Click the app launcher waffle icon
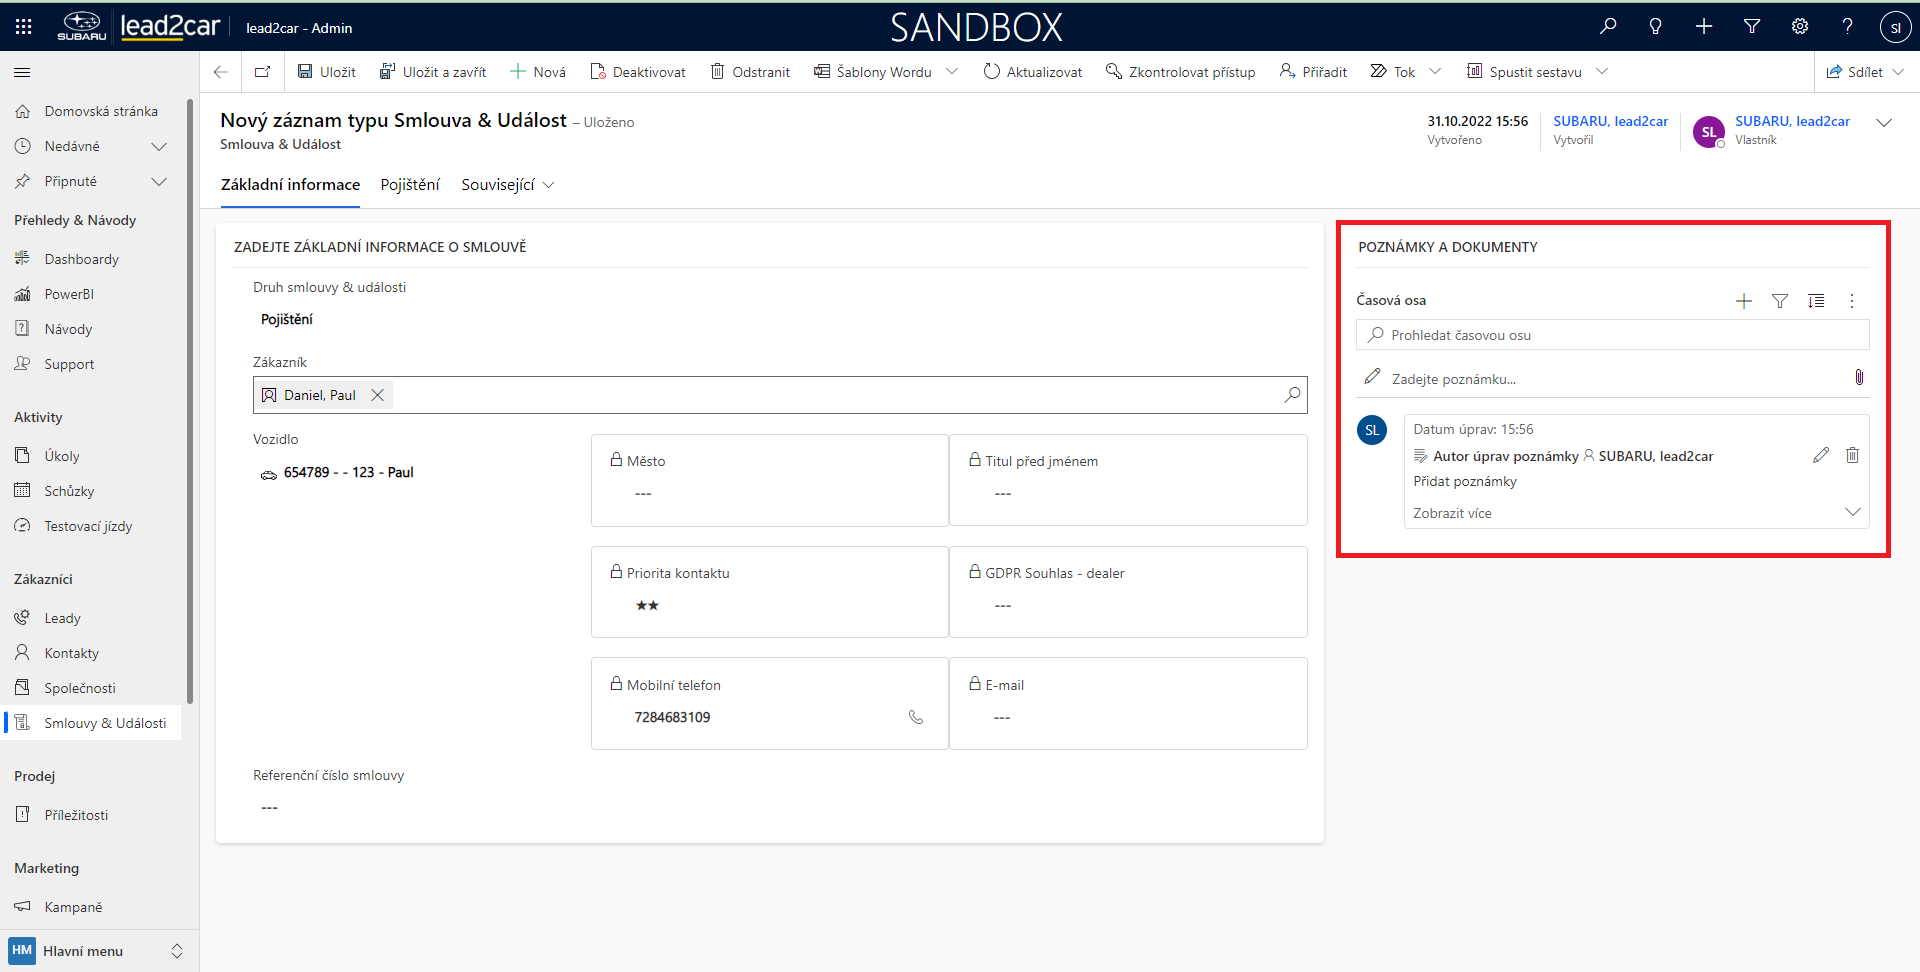Screen dimensions: 1920x972 tap(23, 27)
